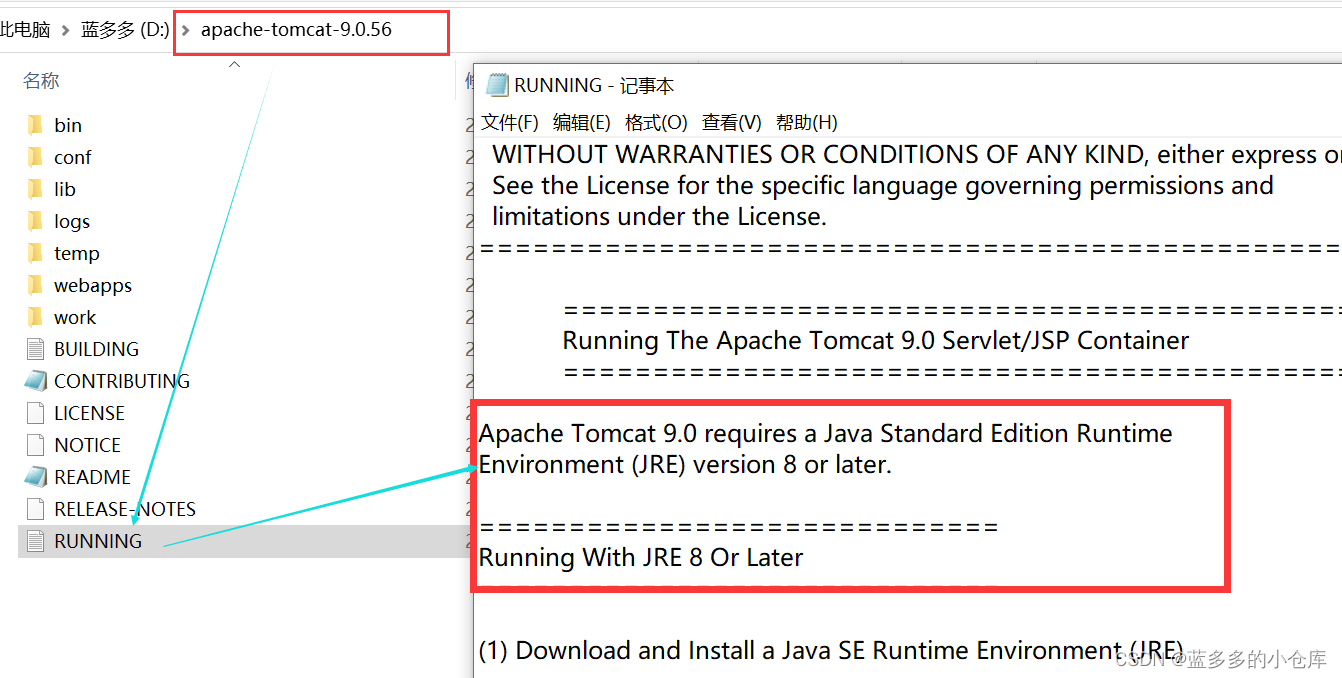Click the LICENSE file icon
Viewport: 1342px width, 678px height.
click(x=35, y=413)
